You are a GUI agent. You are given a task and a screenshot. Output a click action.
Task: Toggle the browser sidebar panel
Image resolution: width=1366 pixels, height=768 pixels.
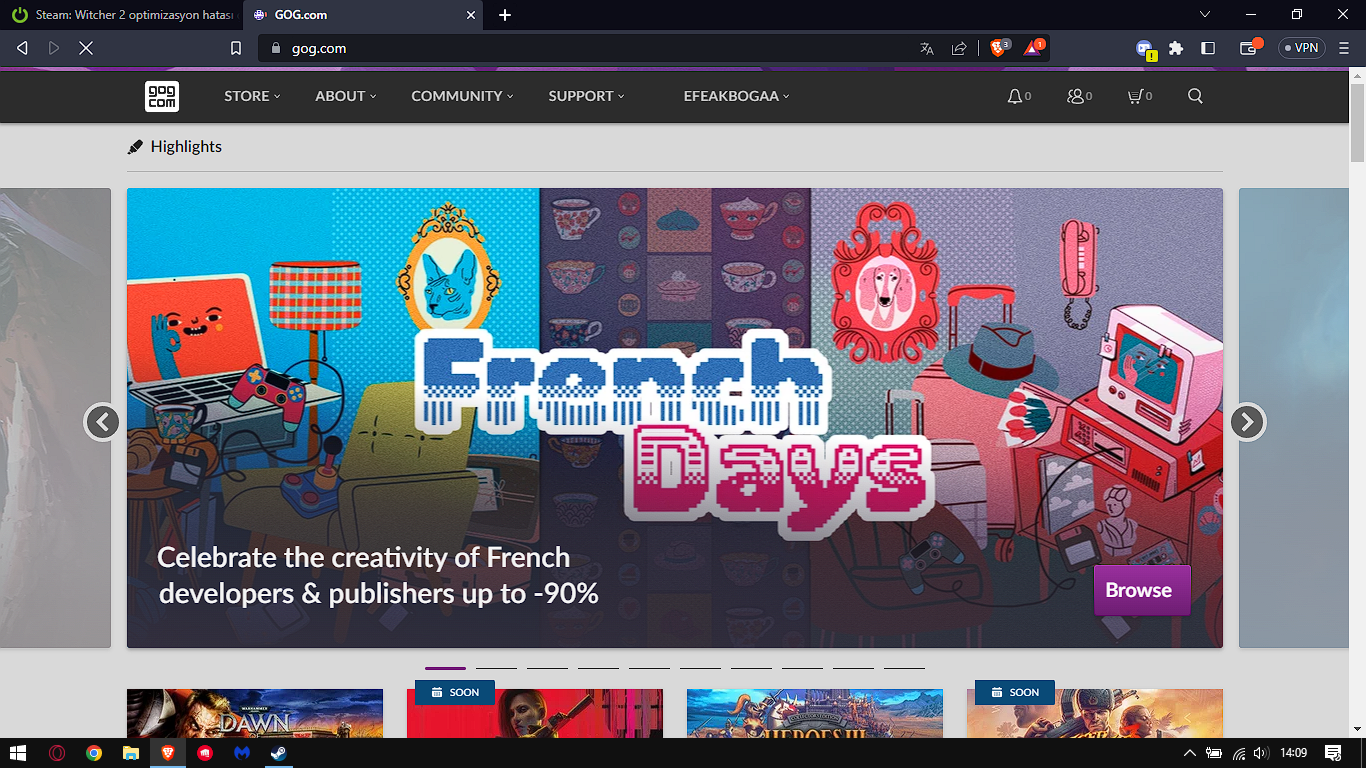(1208, 48)
